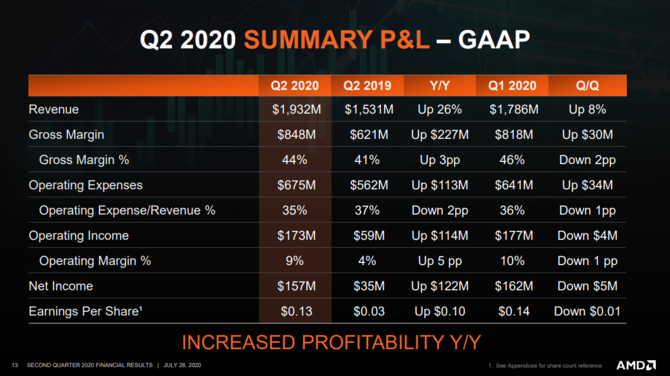Select the Up $113M cell
670x376 pixels.
point(440,185)
